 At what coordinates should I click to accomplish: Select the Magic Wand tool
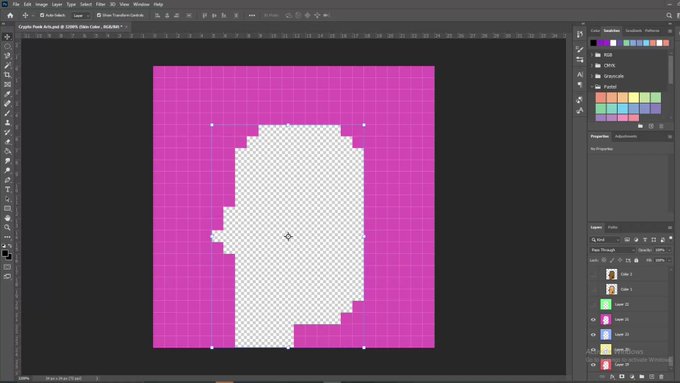pos(7,65)
